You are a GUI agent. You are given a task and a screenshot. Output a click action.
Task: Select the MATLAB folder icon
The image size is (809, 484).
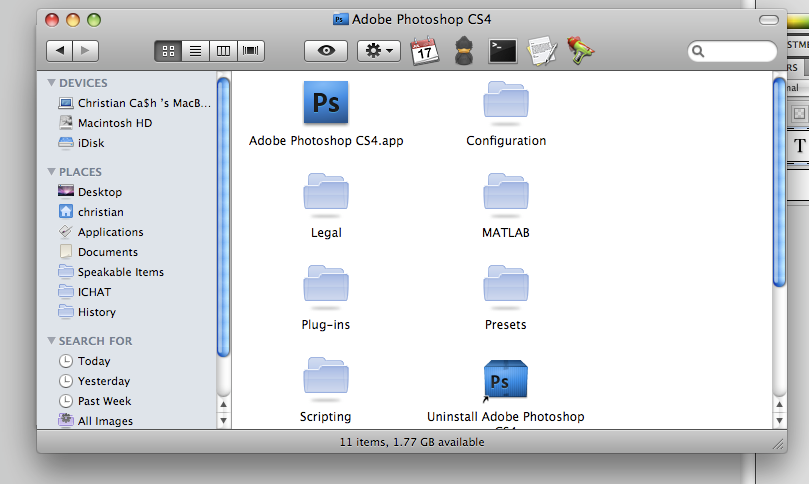point(506,192)
